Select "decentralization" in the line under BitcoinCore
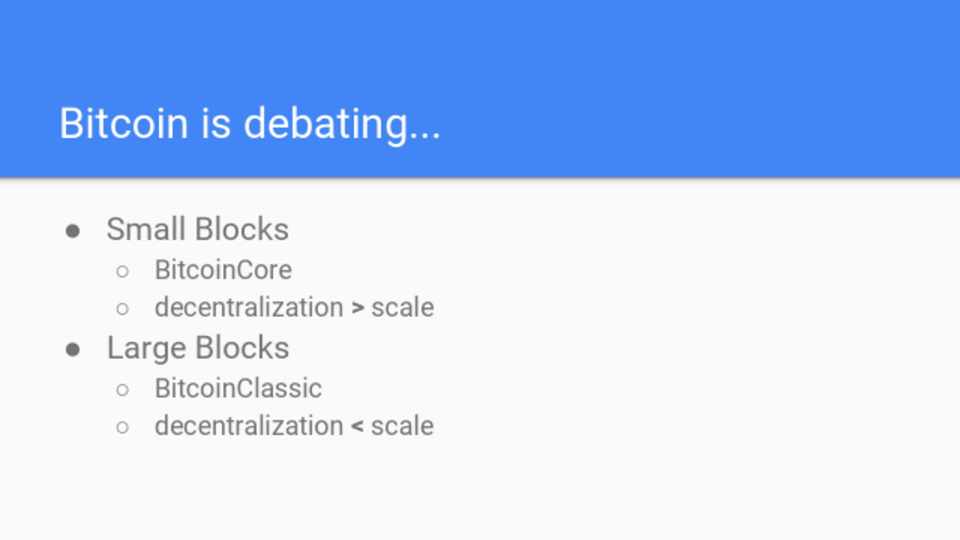Screen dimensions: 960x540 tap(249, 307)
